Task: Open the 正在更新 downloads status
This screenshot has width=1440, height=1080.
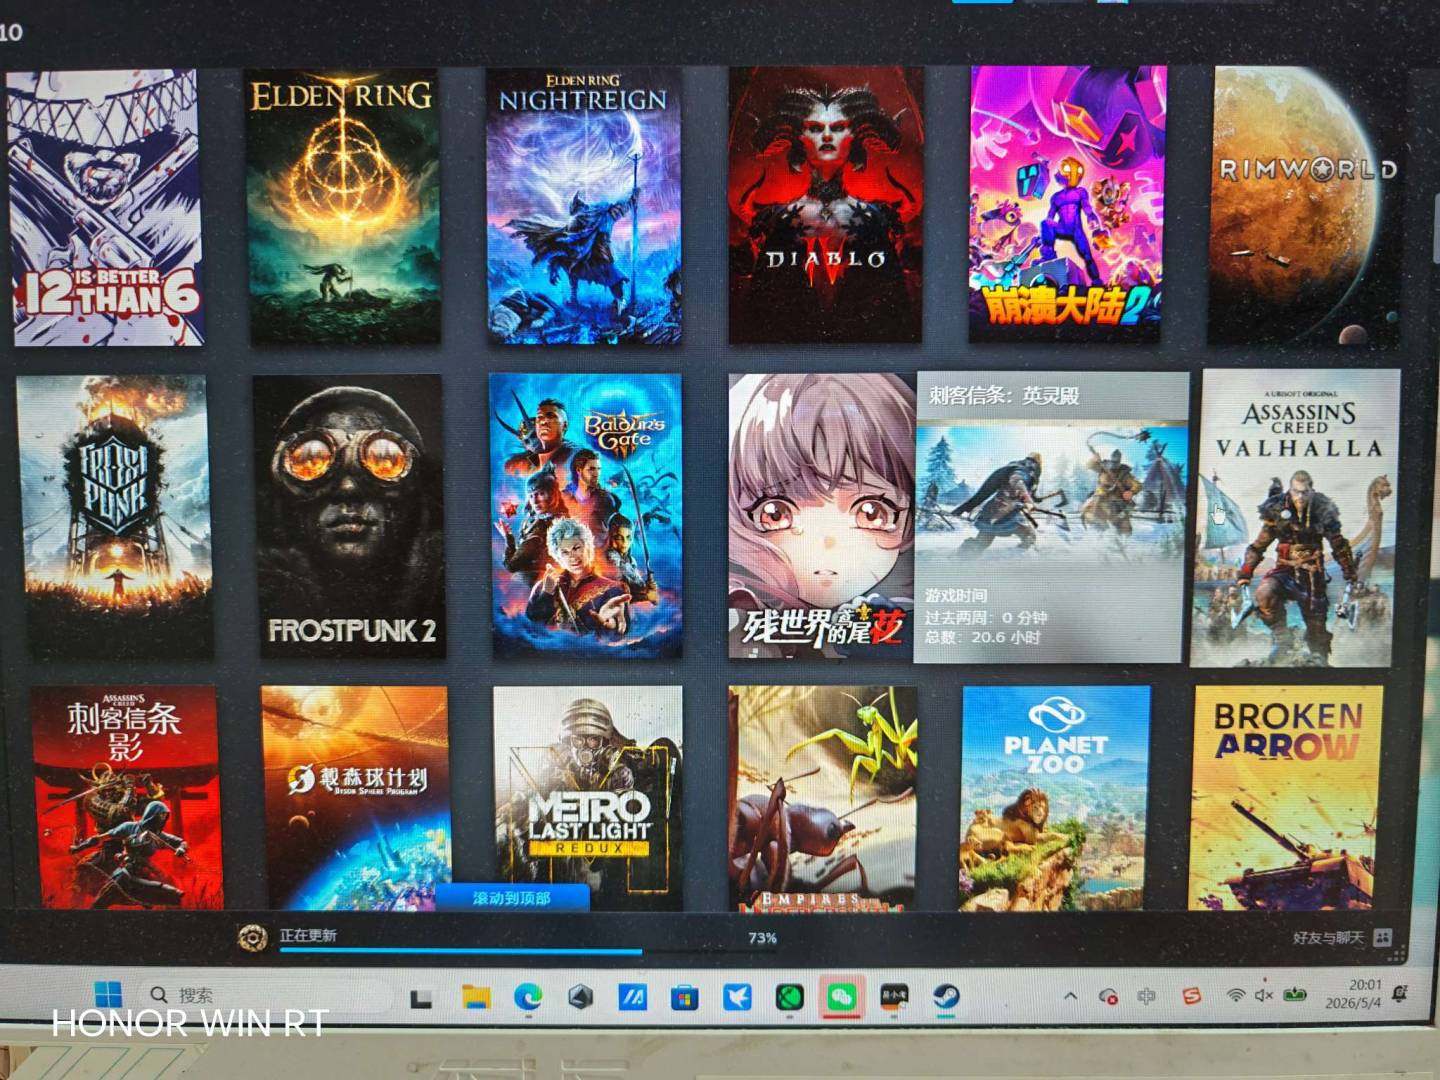Action: coord(308,935)
